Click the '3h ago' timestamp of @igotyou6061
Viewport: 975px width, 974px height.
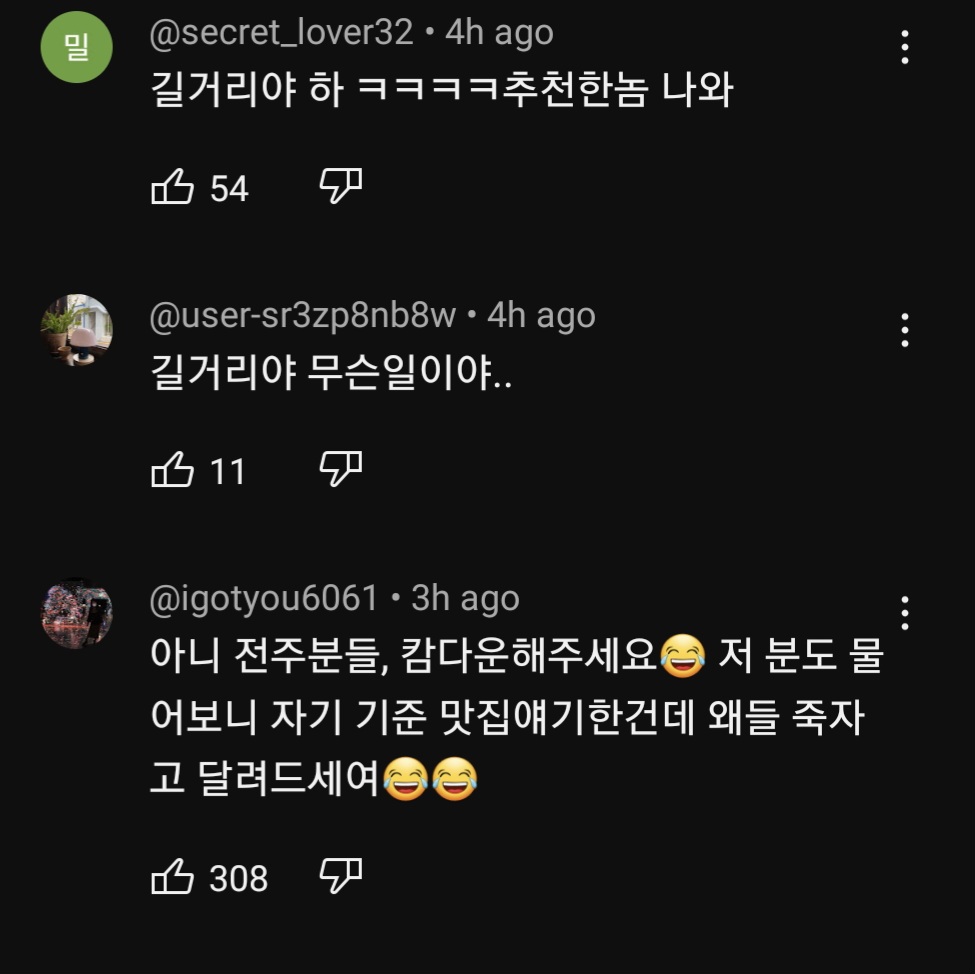coord(465,598)
